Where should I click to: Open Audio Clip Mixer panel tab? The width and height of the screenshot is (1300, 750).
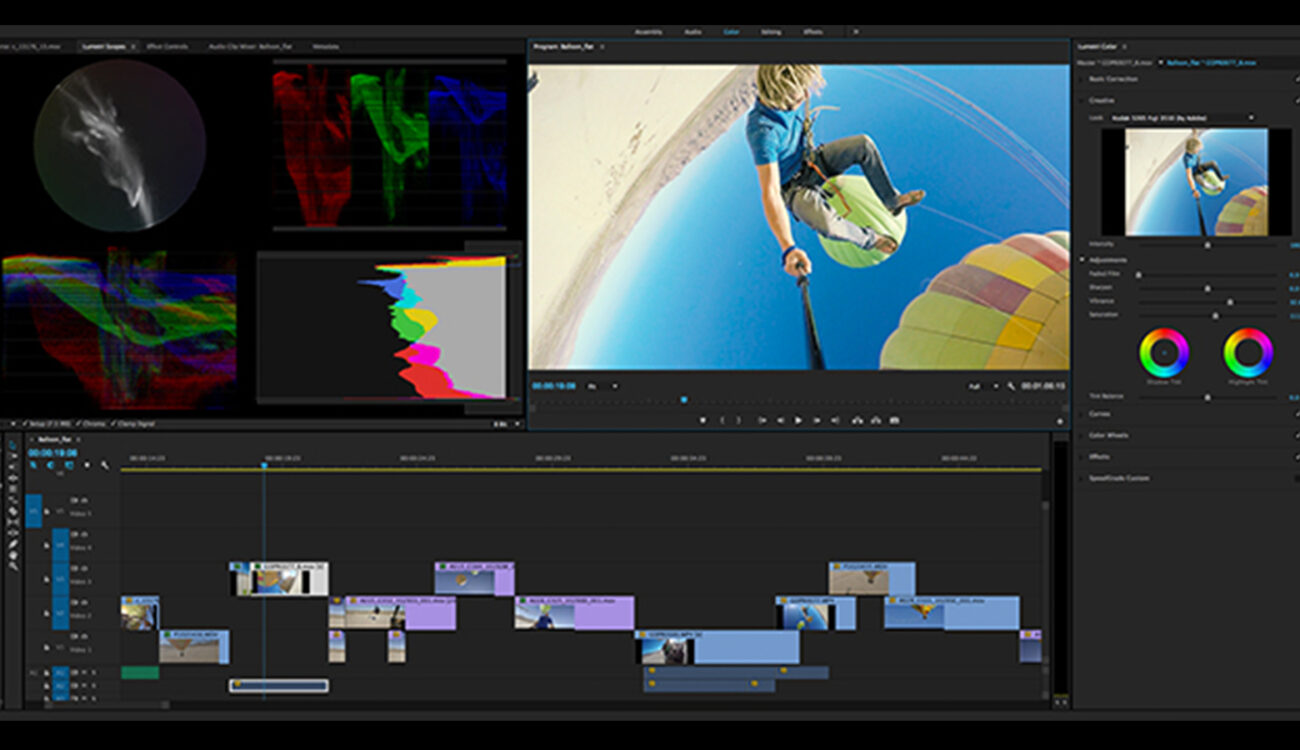(x=251, y=46)
